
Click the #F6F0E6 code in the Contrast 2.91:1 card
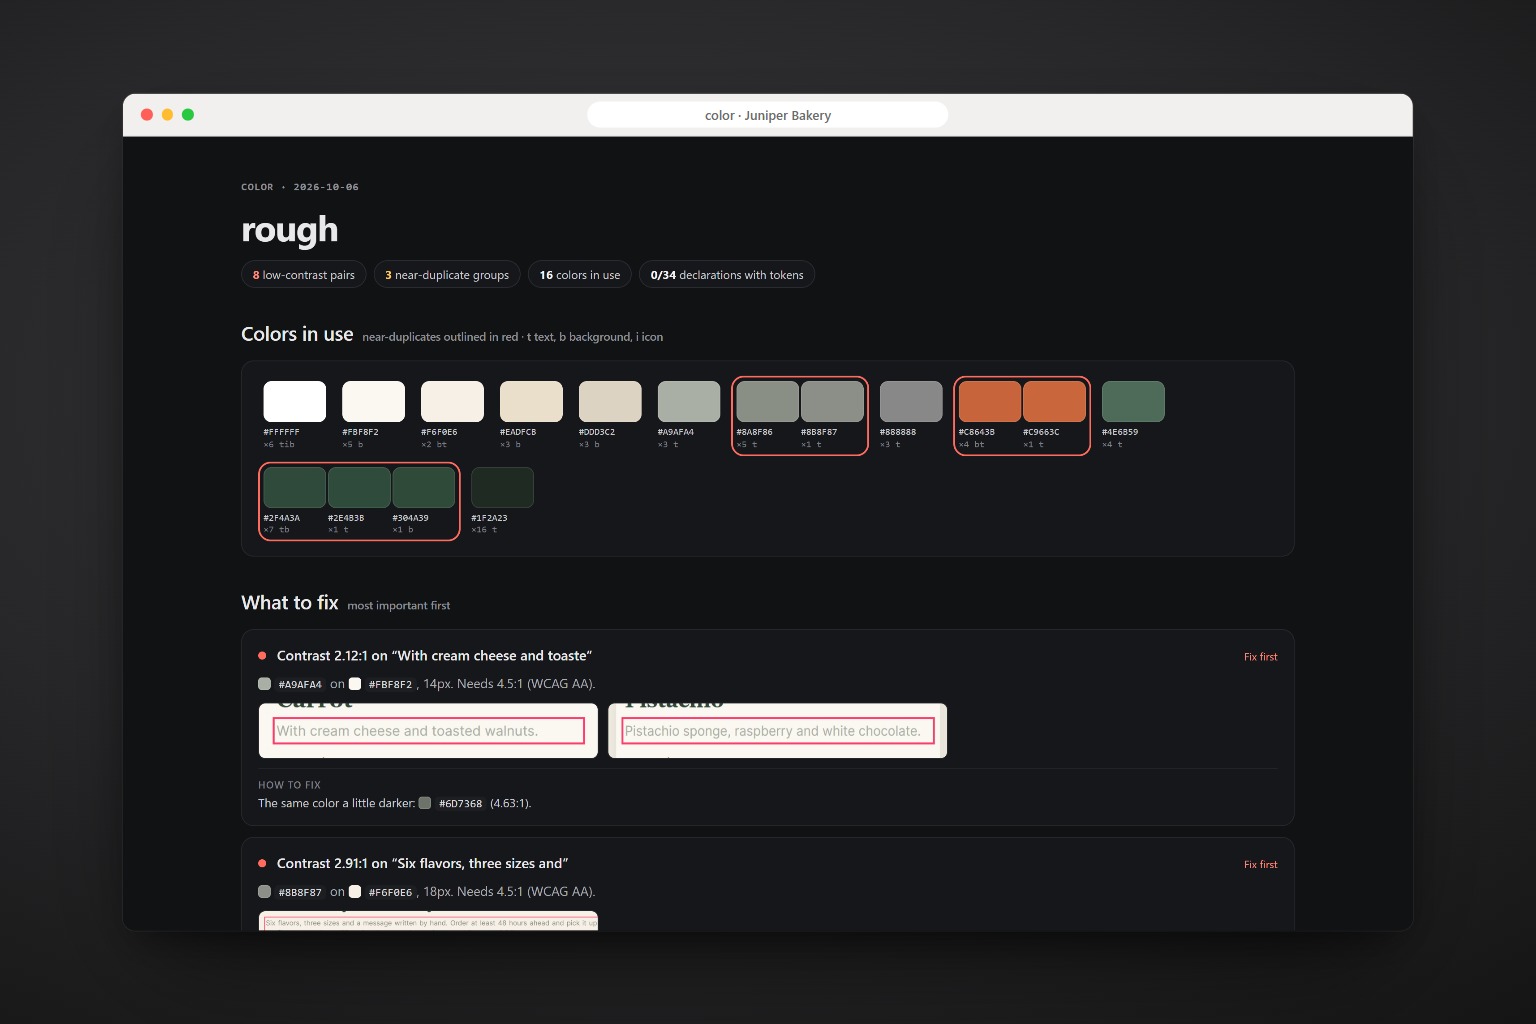point(390,892)
